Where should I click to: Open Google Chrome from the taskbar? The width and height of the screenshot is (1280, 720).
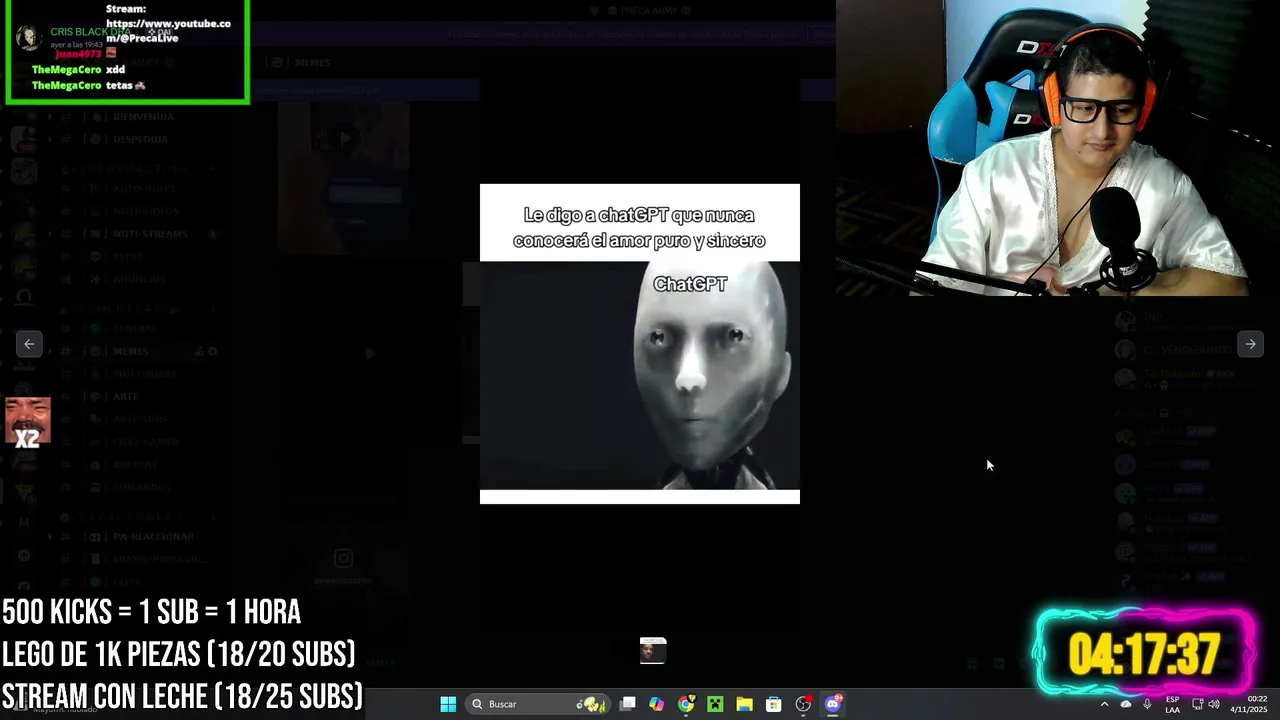click(686, 704)
